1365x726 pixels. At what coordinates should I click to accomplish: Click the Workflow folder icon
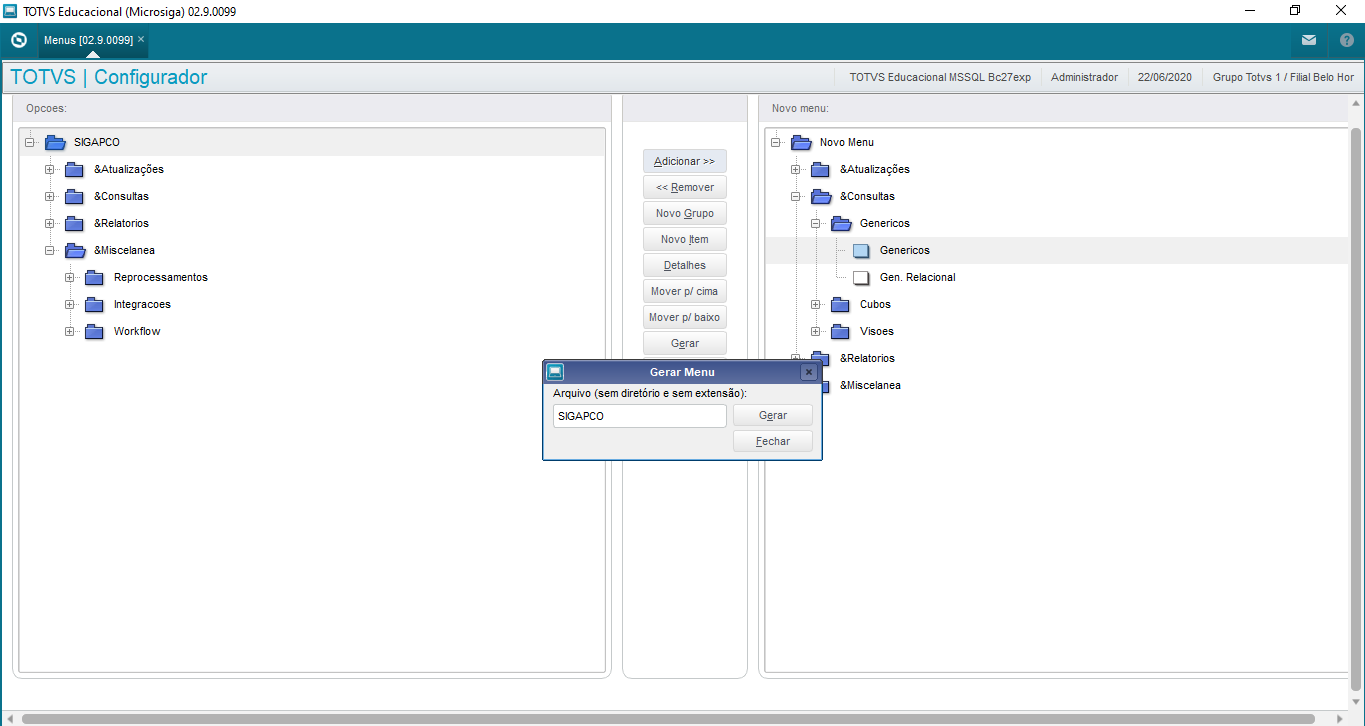pyautogui.click(x=95, y=331)
